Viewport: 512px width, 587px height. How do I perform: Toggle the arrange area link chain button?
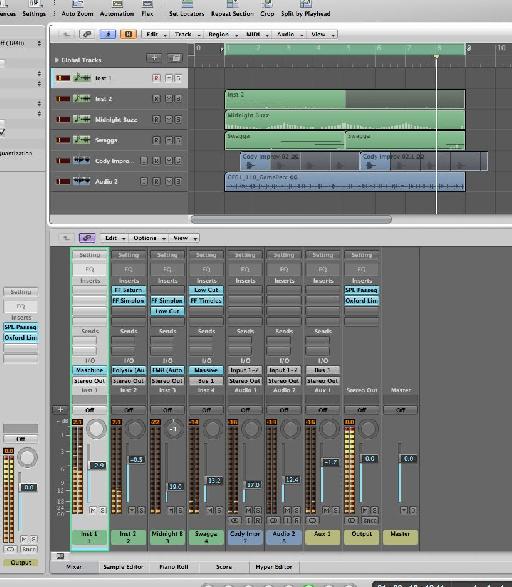click(87, 34)
